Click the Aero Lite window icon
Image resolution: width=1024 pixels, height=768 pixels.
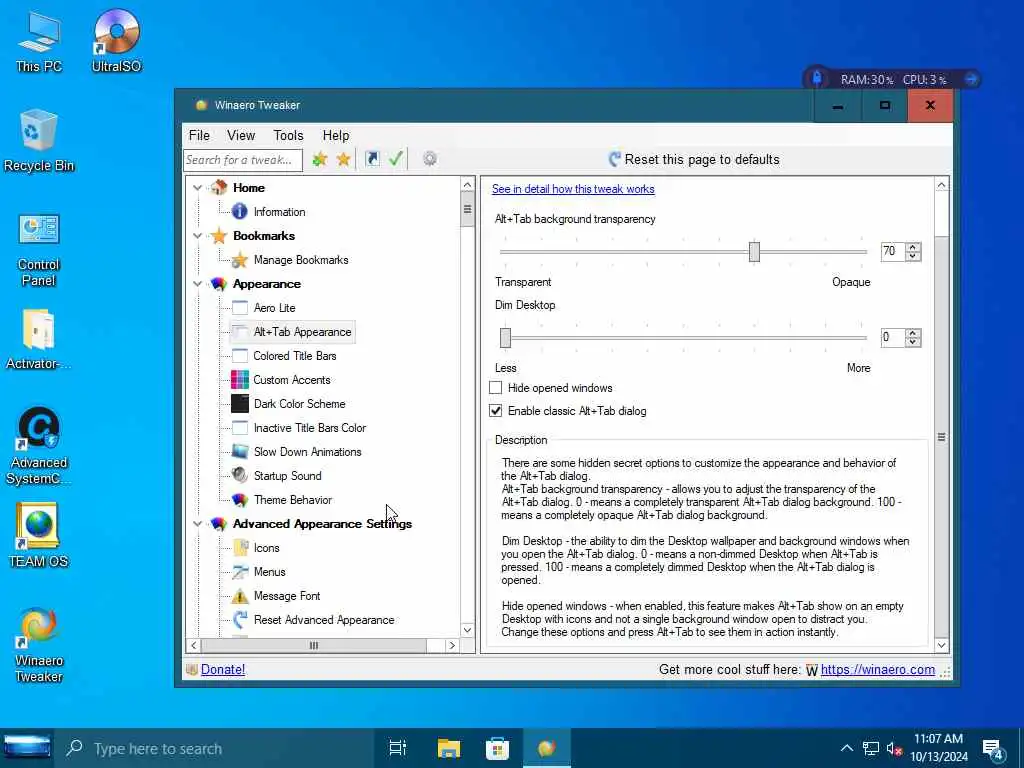tap(240, 308)
